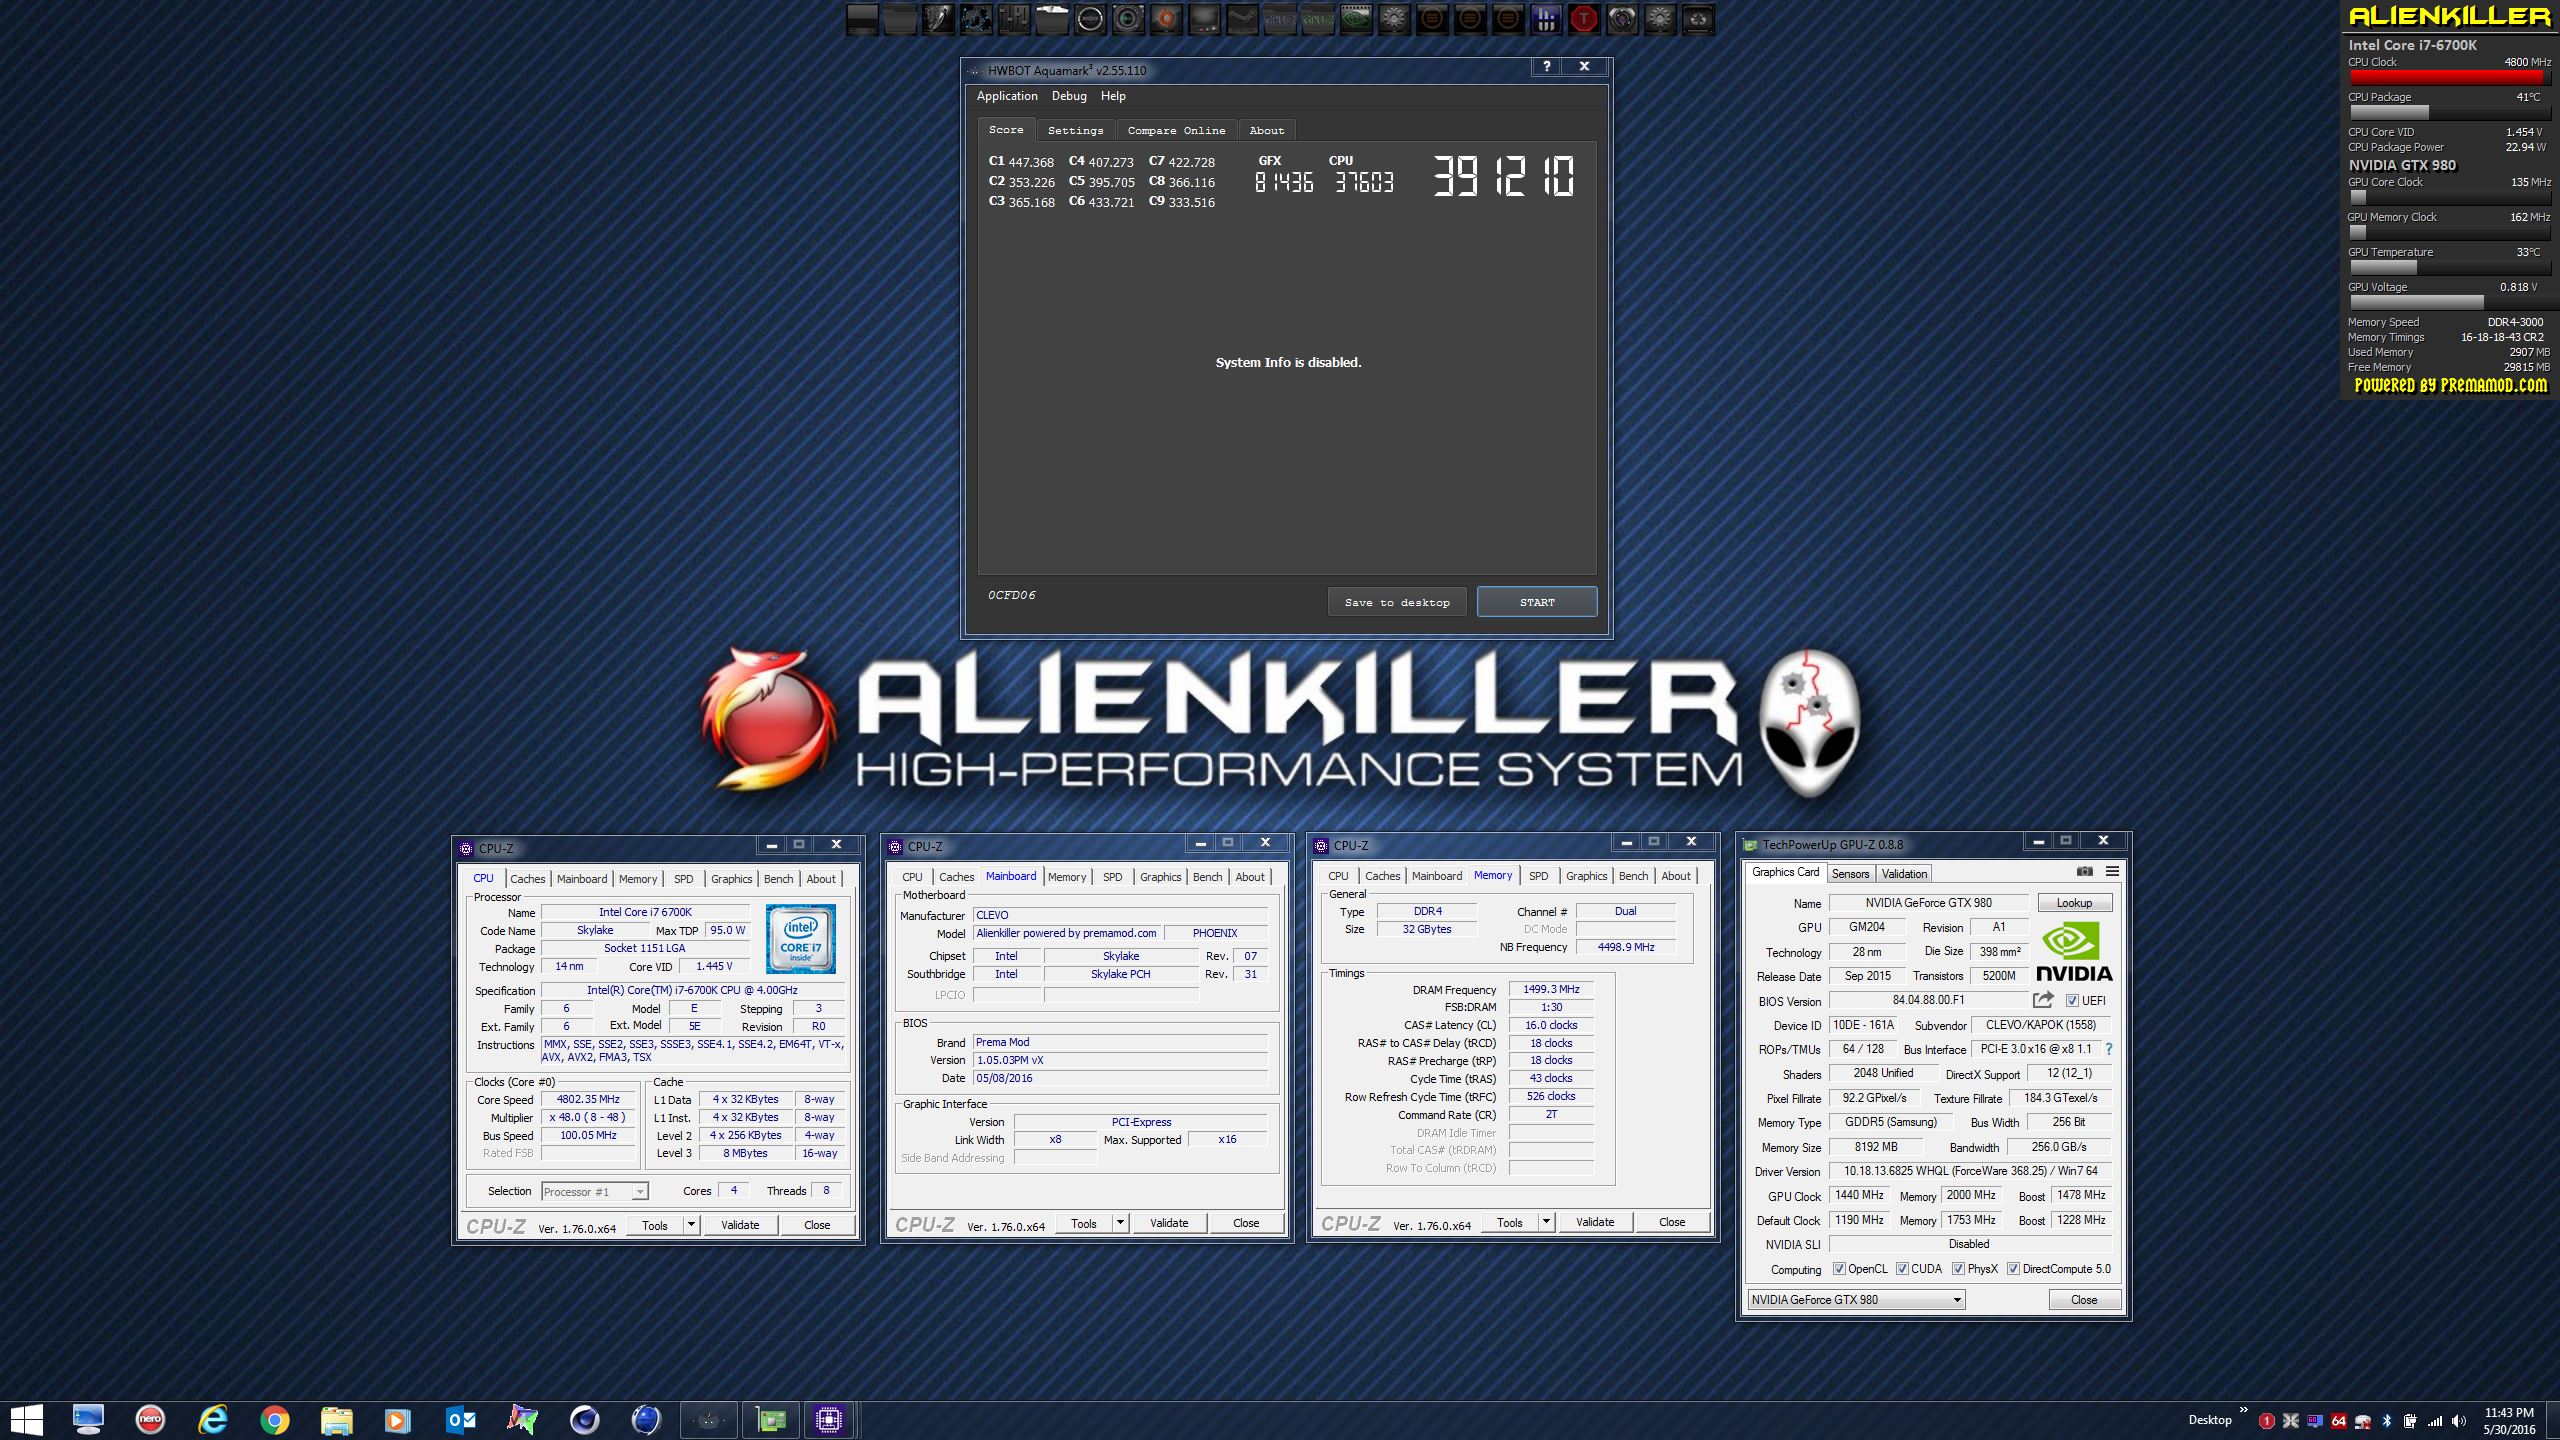This screenshot has height=1440, width=2560.
Task: Click Tools button in the leftmost CPU-Z window
Action: point(655,1224)
